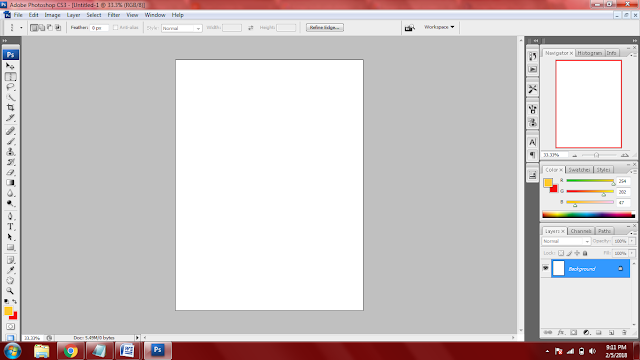Select the Gradient tool

point(10,183)
